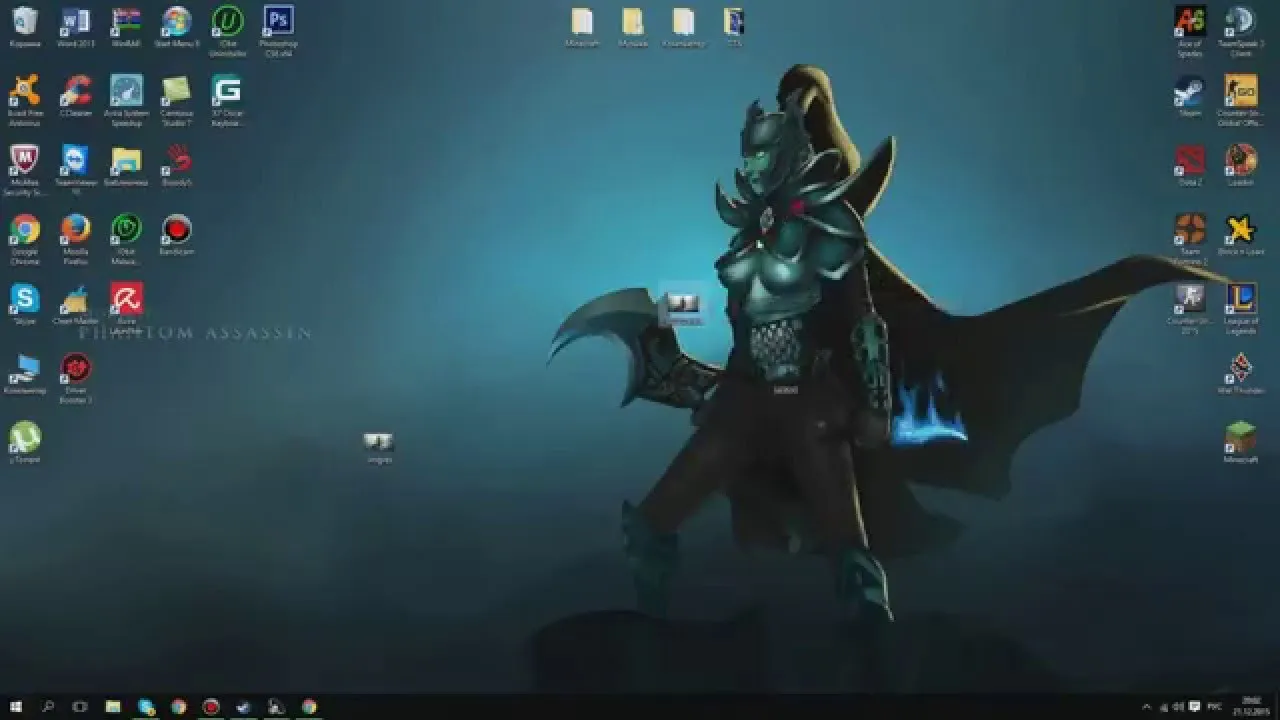
Task: Click the taskbar search magnifier
Action: (48, 707)
